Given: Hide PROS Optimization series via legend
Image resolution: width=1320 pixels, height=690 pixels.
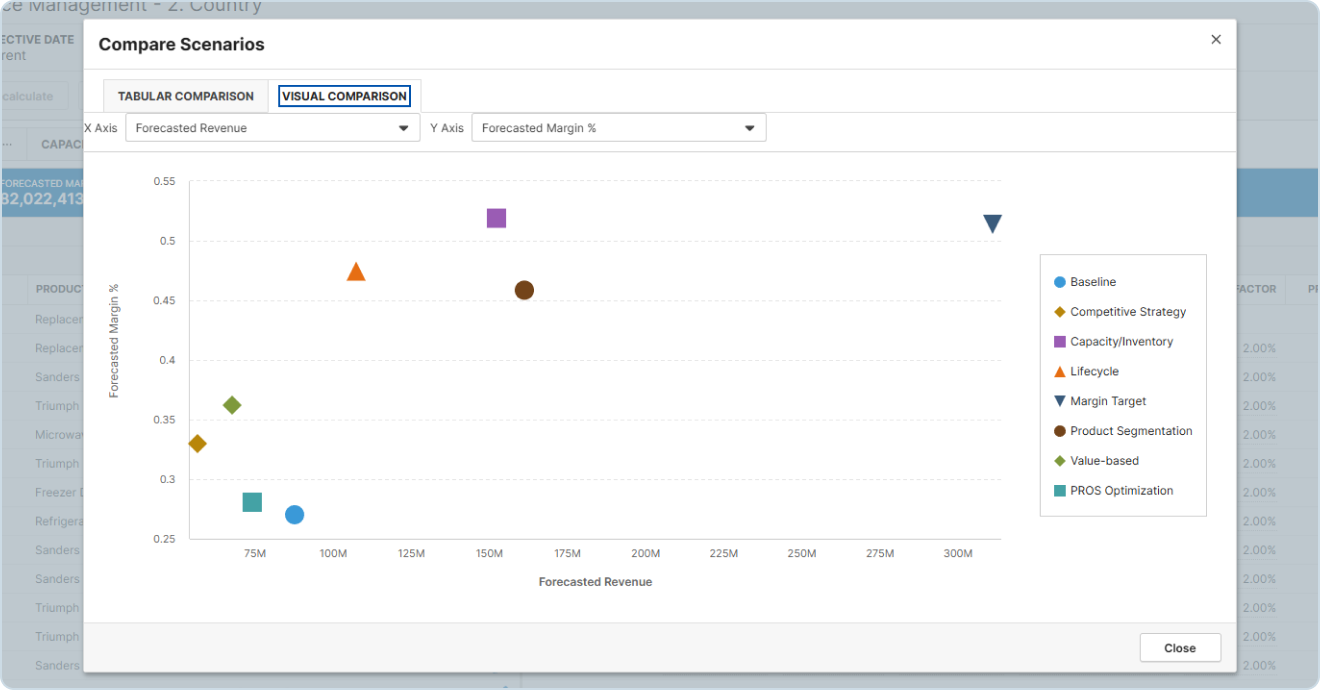Looking at the screenshot, I should 1121,491.
